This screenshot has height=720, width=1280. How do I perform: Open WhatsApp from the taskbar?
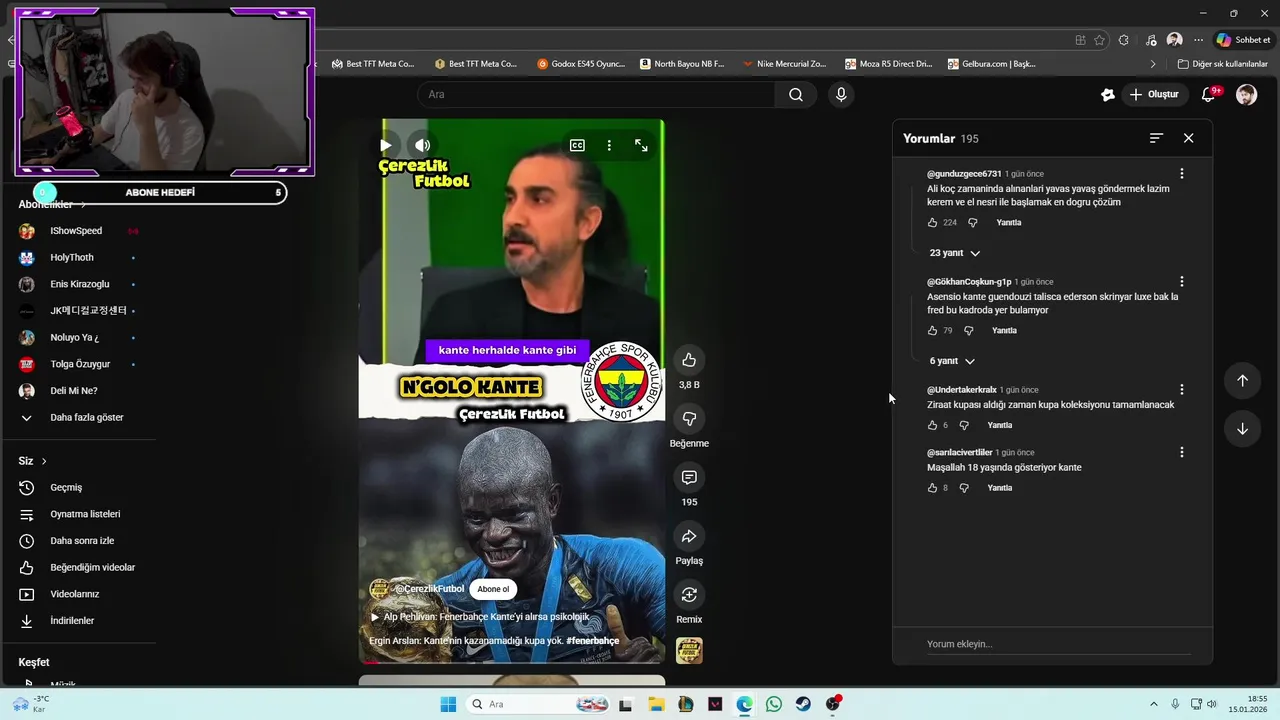(774, 704)
